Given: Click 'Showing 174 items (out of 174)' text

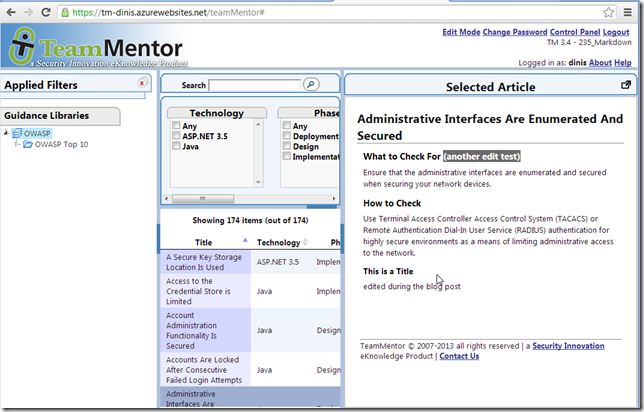Looking at the screenshot, I should (250, 221).
